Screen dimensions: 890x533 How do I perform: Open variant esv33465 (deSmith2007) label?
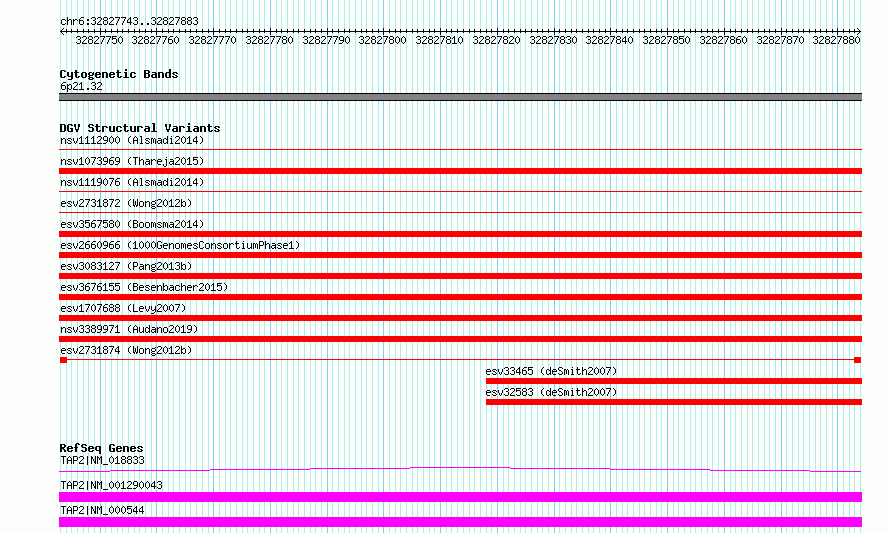point(551,371)
